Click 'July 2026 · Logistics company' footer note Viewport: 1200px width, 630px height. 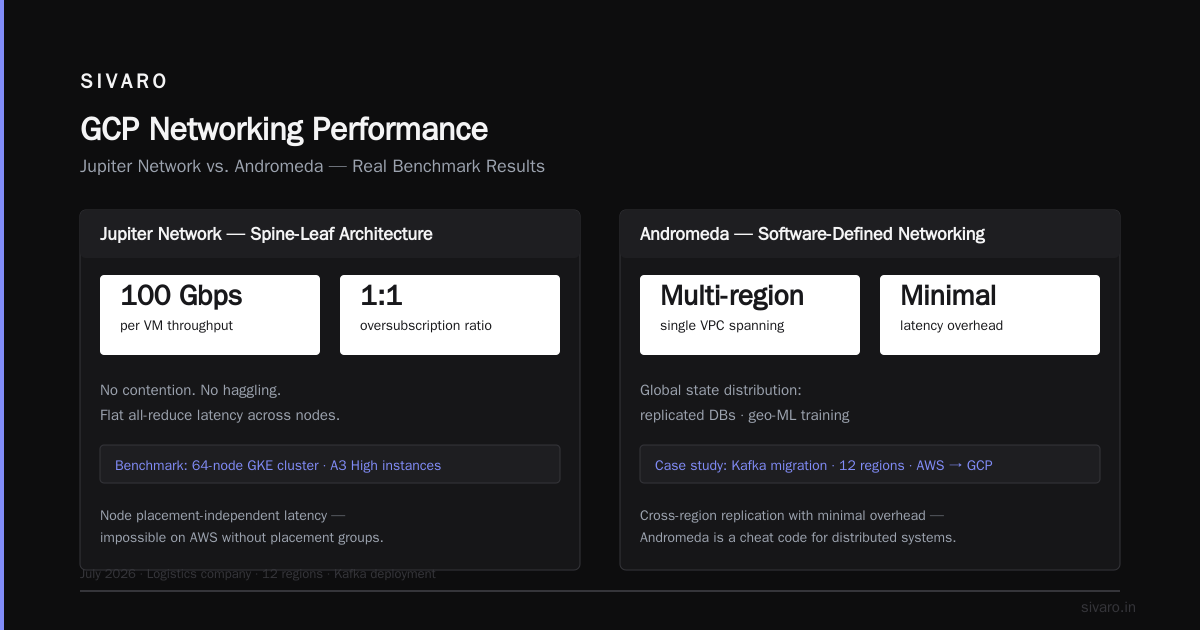click(x=258, y=574)
